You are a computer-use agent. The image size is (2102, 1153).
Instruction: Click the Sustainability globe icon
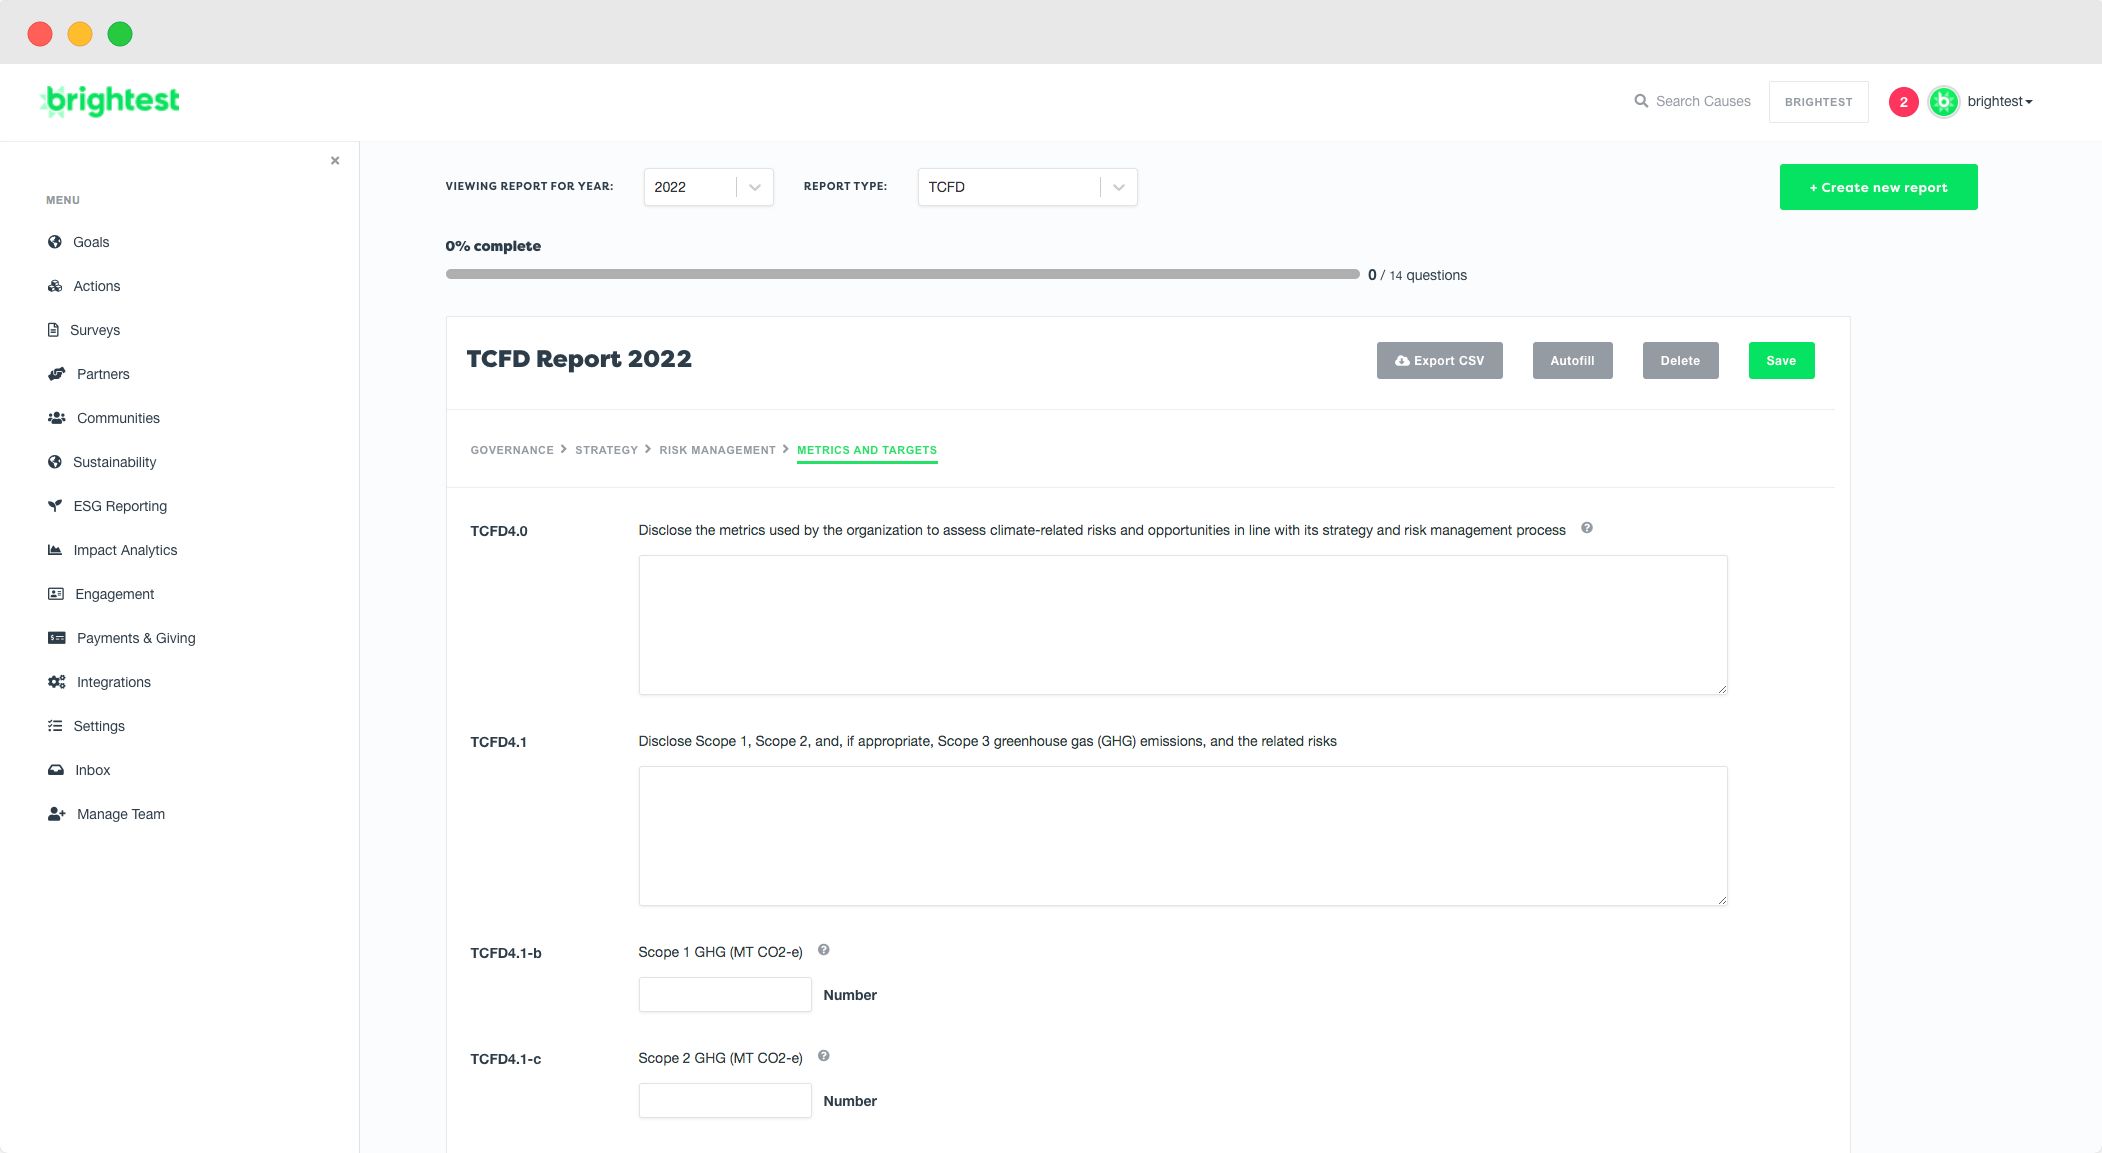tap(55, 462)
